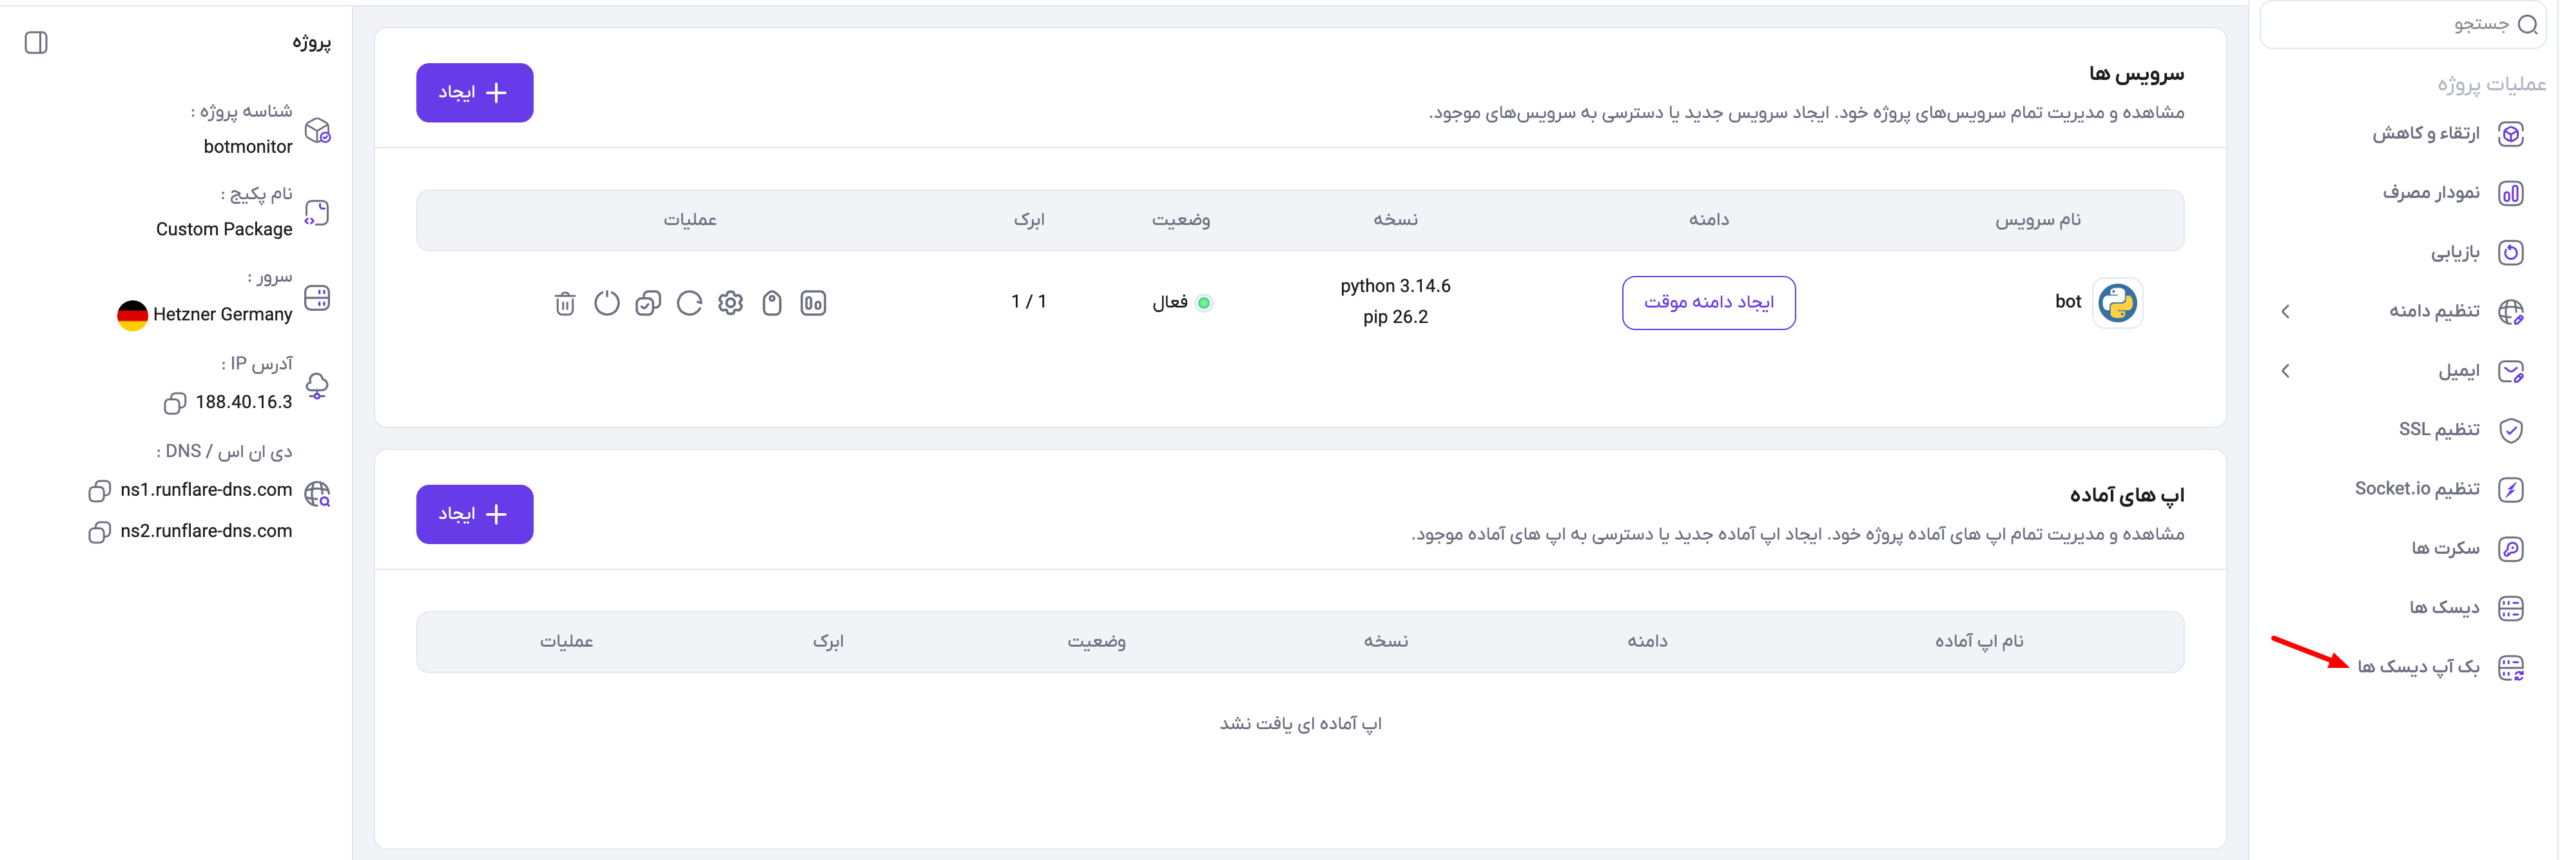Copy ns1.runflare-dns.com nameserver

pos(99,491)
